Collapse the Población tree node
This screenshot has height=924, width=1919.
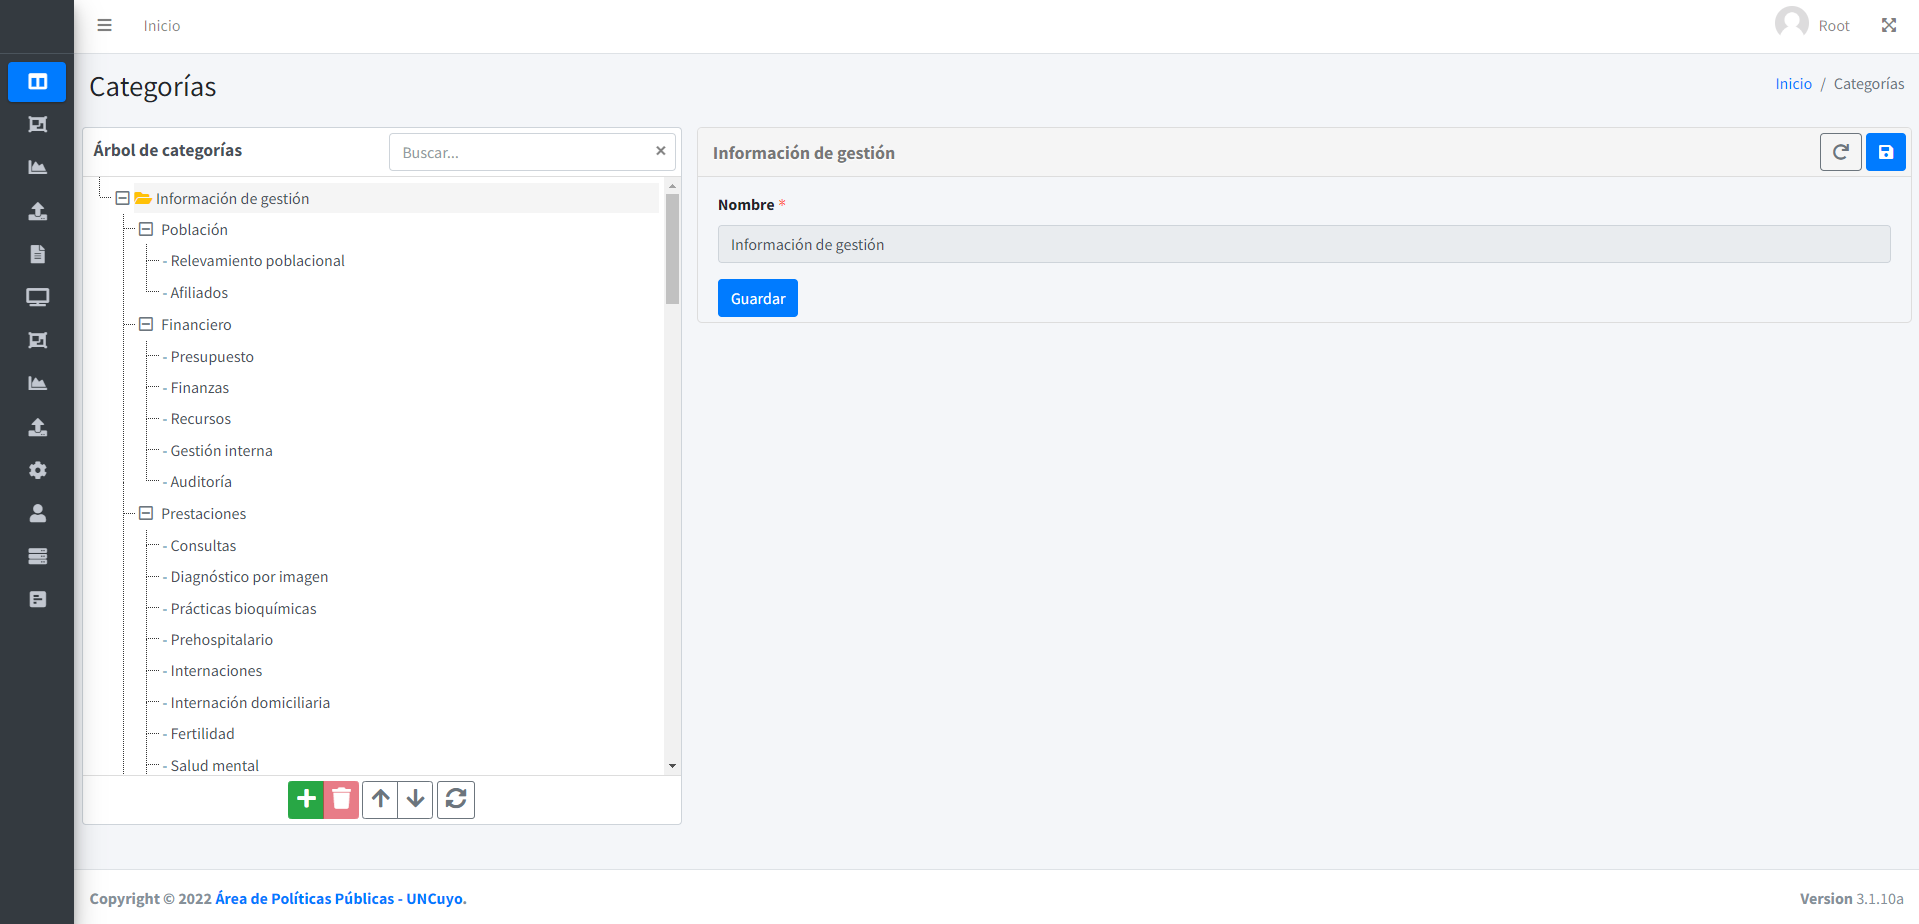(146, 230)
